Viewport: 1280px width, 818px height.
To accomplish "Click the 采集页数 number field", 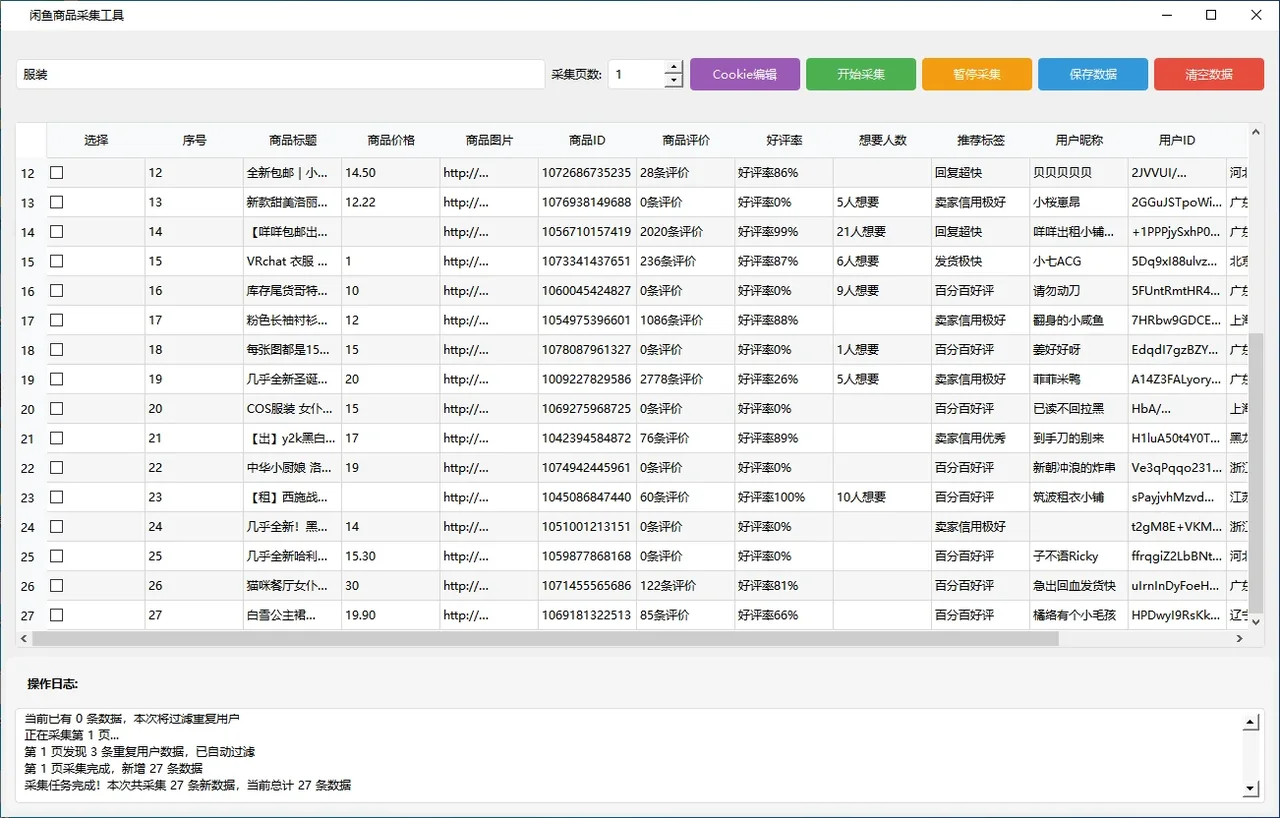I will point(637,74).
